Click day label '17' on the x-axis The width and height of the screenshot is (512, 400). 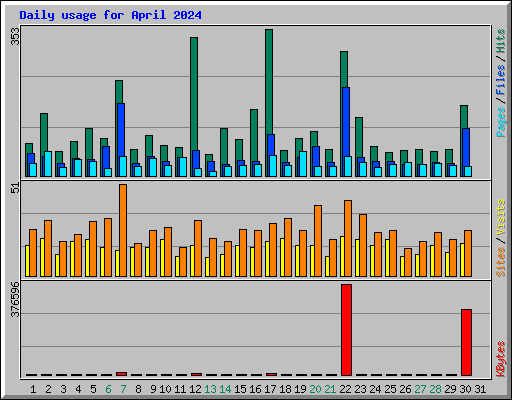pyautogui.click(x=270, y=389)
